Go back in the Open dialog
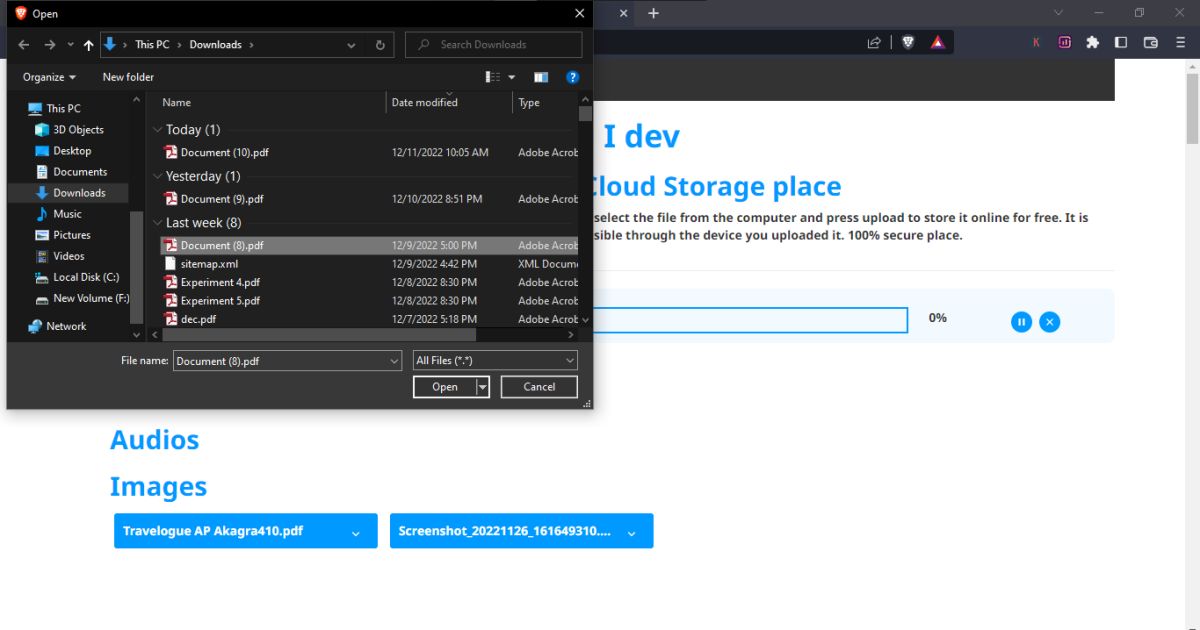This screenshot has height=630, width=1200. click(24, 45)
